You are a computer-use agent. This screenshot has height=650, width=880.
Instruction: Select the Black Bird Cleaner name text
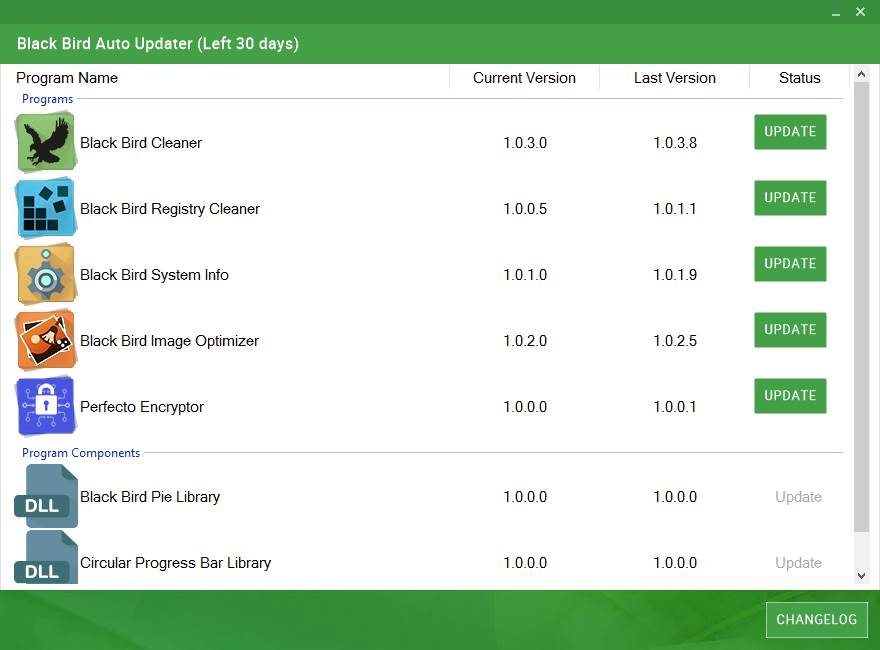point(141,143)
